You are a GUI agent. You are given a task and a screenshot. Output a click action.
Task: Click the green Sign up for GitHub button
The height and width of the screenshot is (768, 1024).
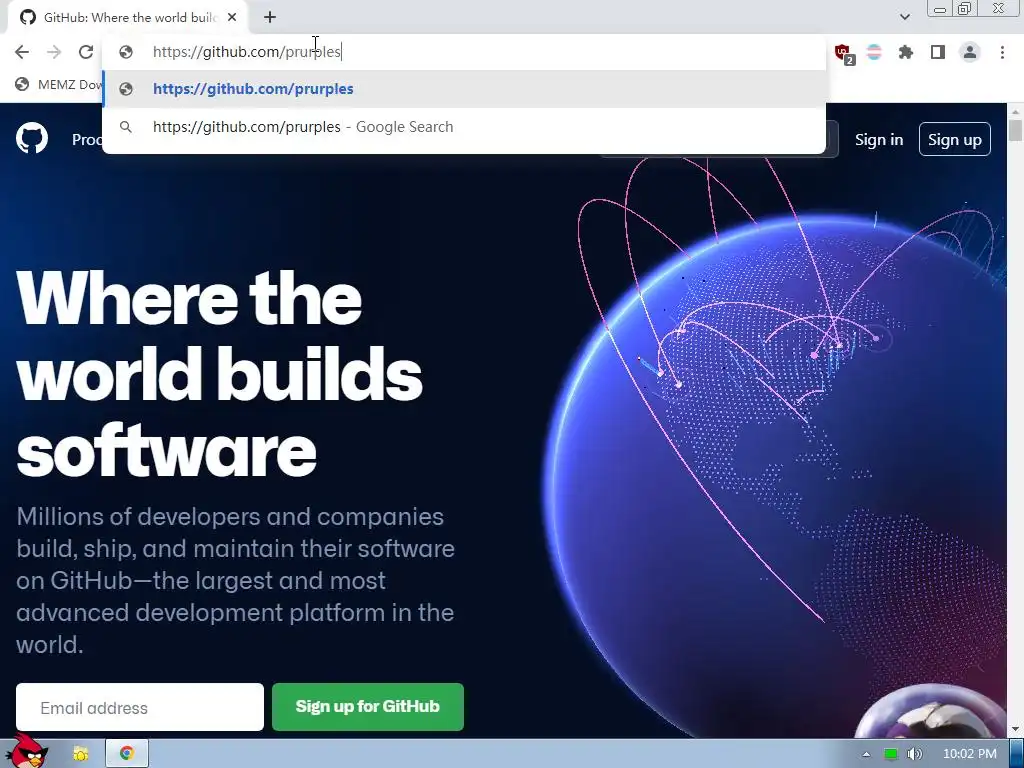click(x=368, y=707)
